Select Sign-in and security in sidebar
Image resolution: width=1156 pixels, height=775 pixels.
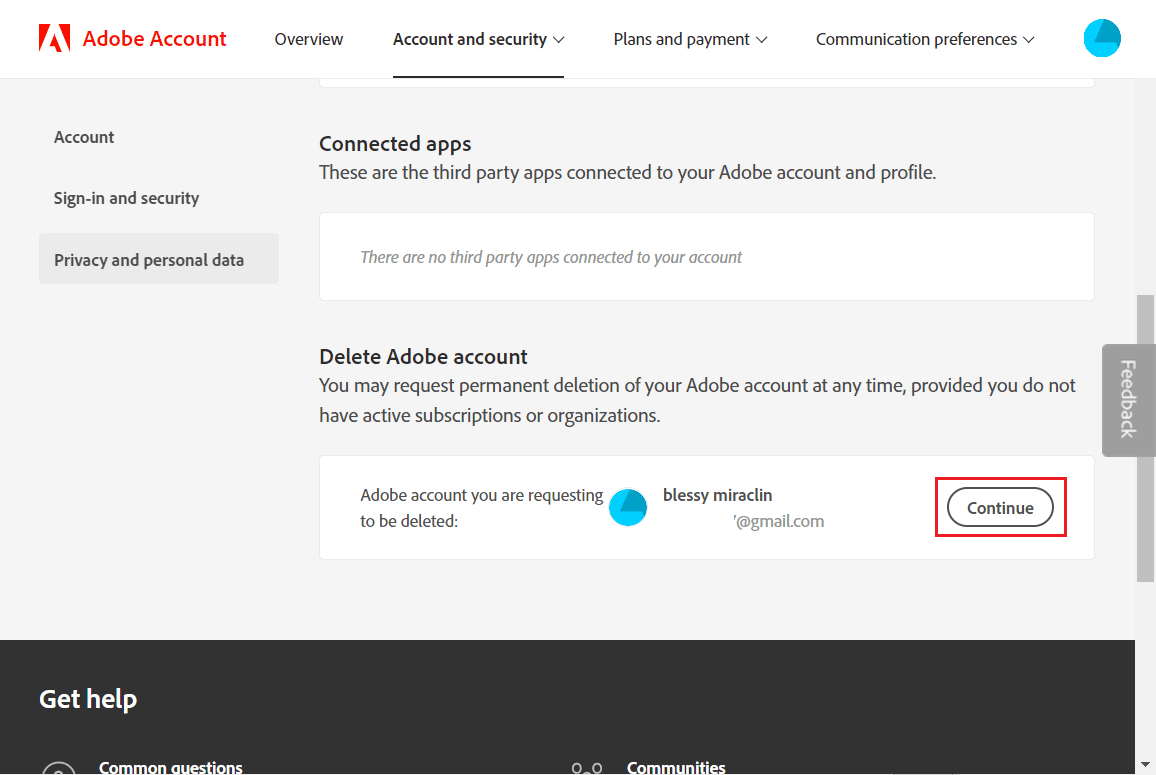126,198
